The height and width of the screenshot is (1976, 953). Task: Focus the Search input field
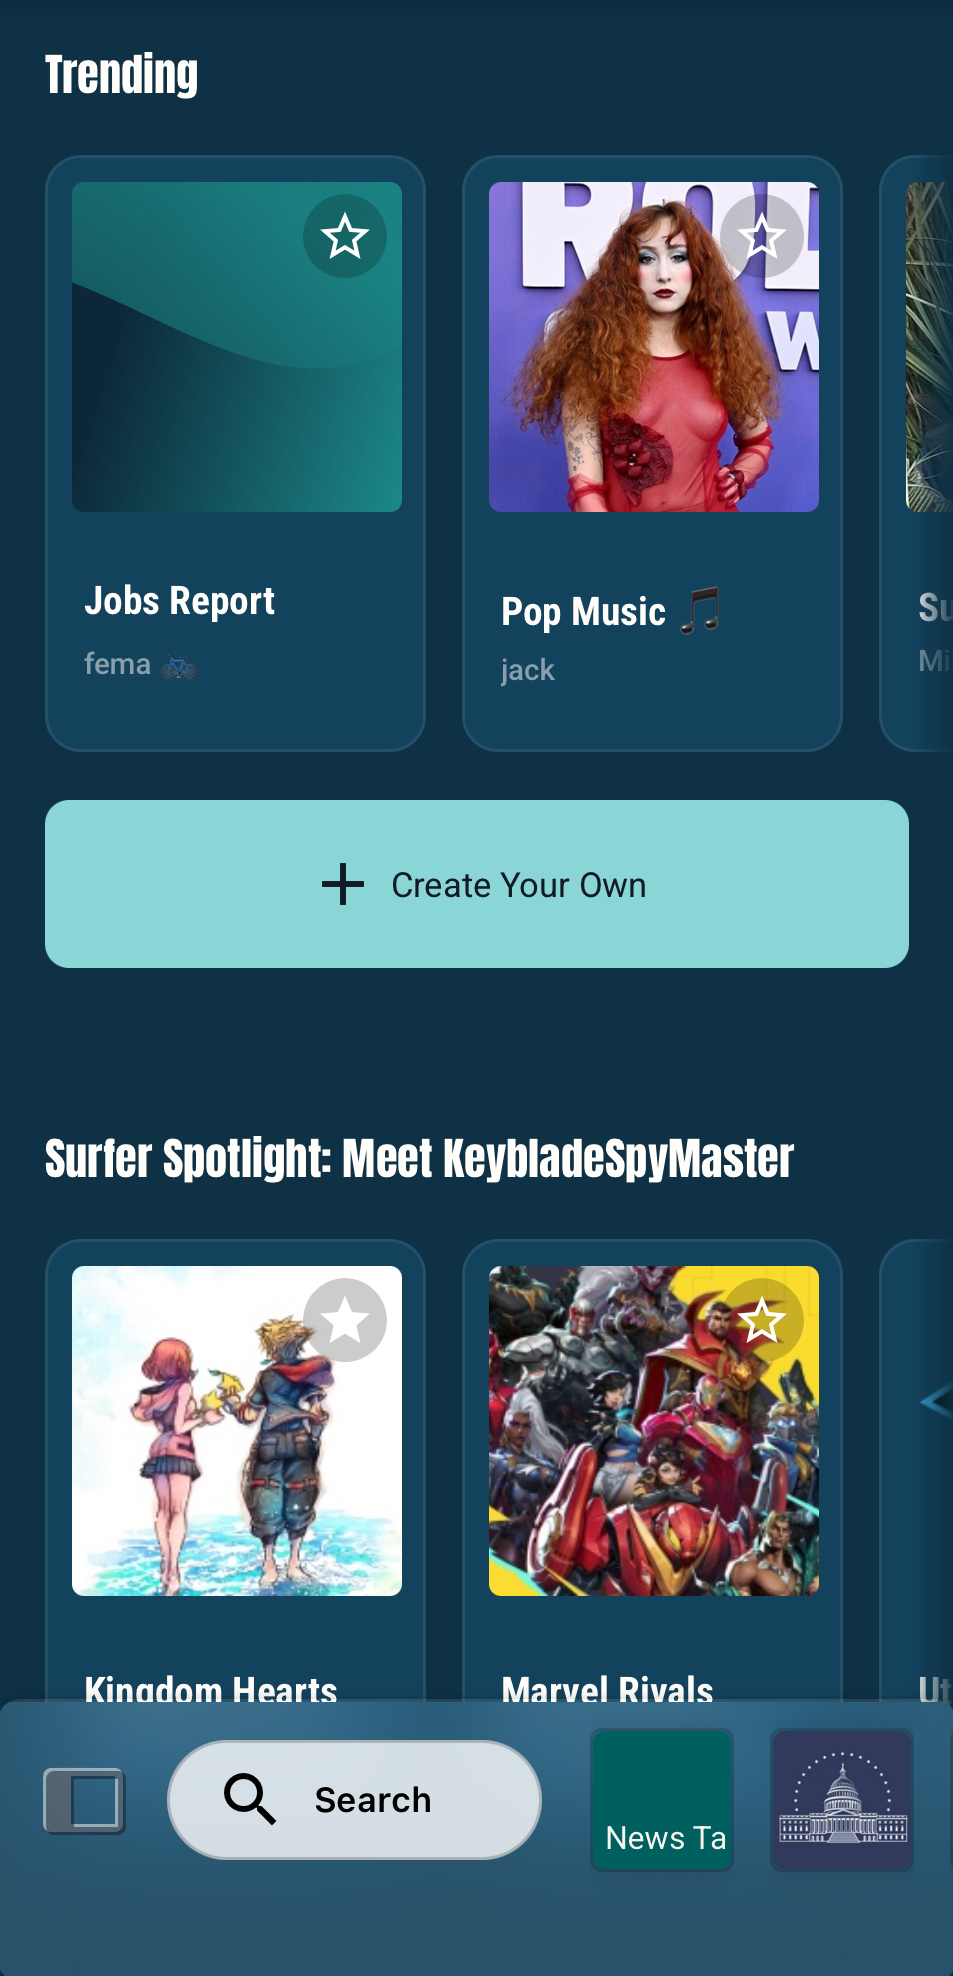tap(354, 1800)
